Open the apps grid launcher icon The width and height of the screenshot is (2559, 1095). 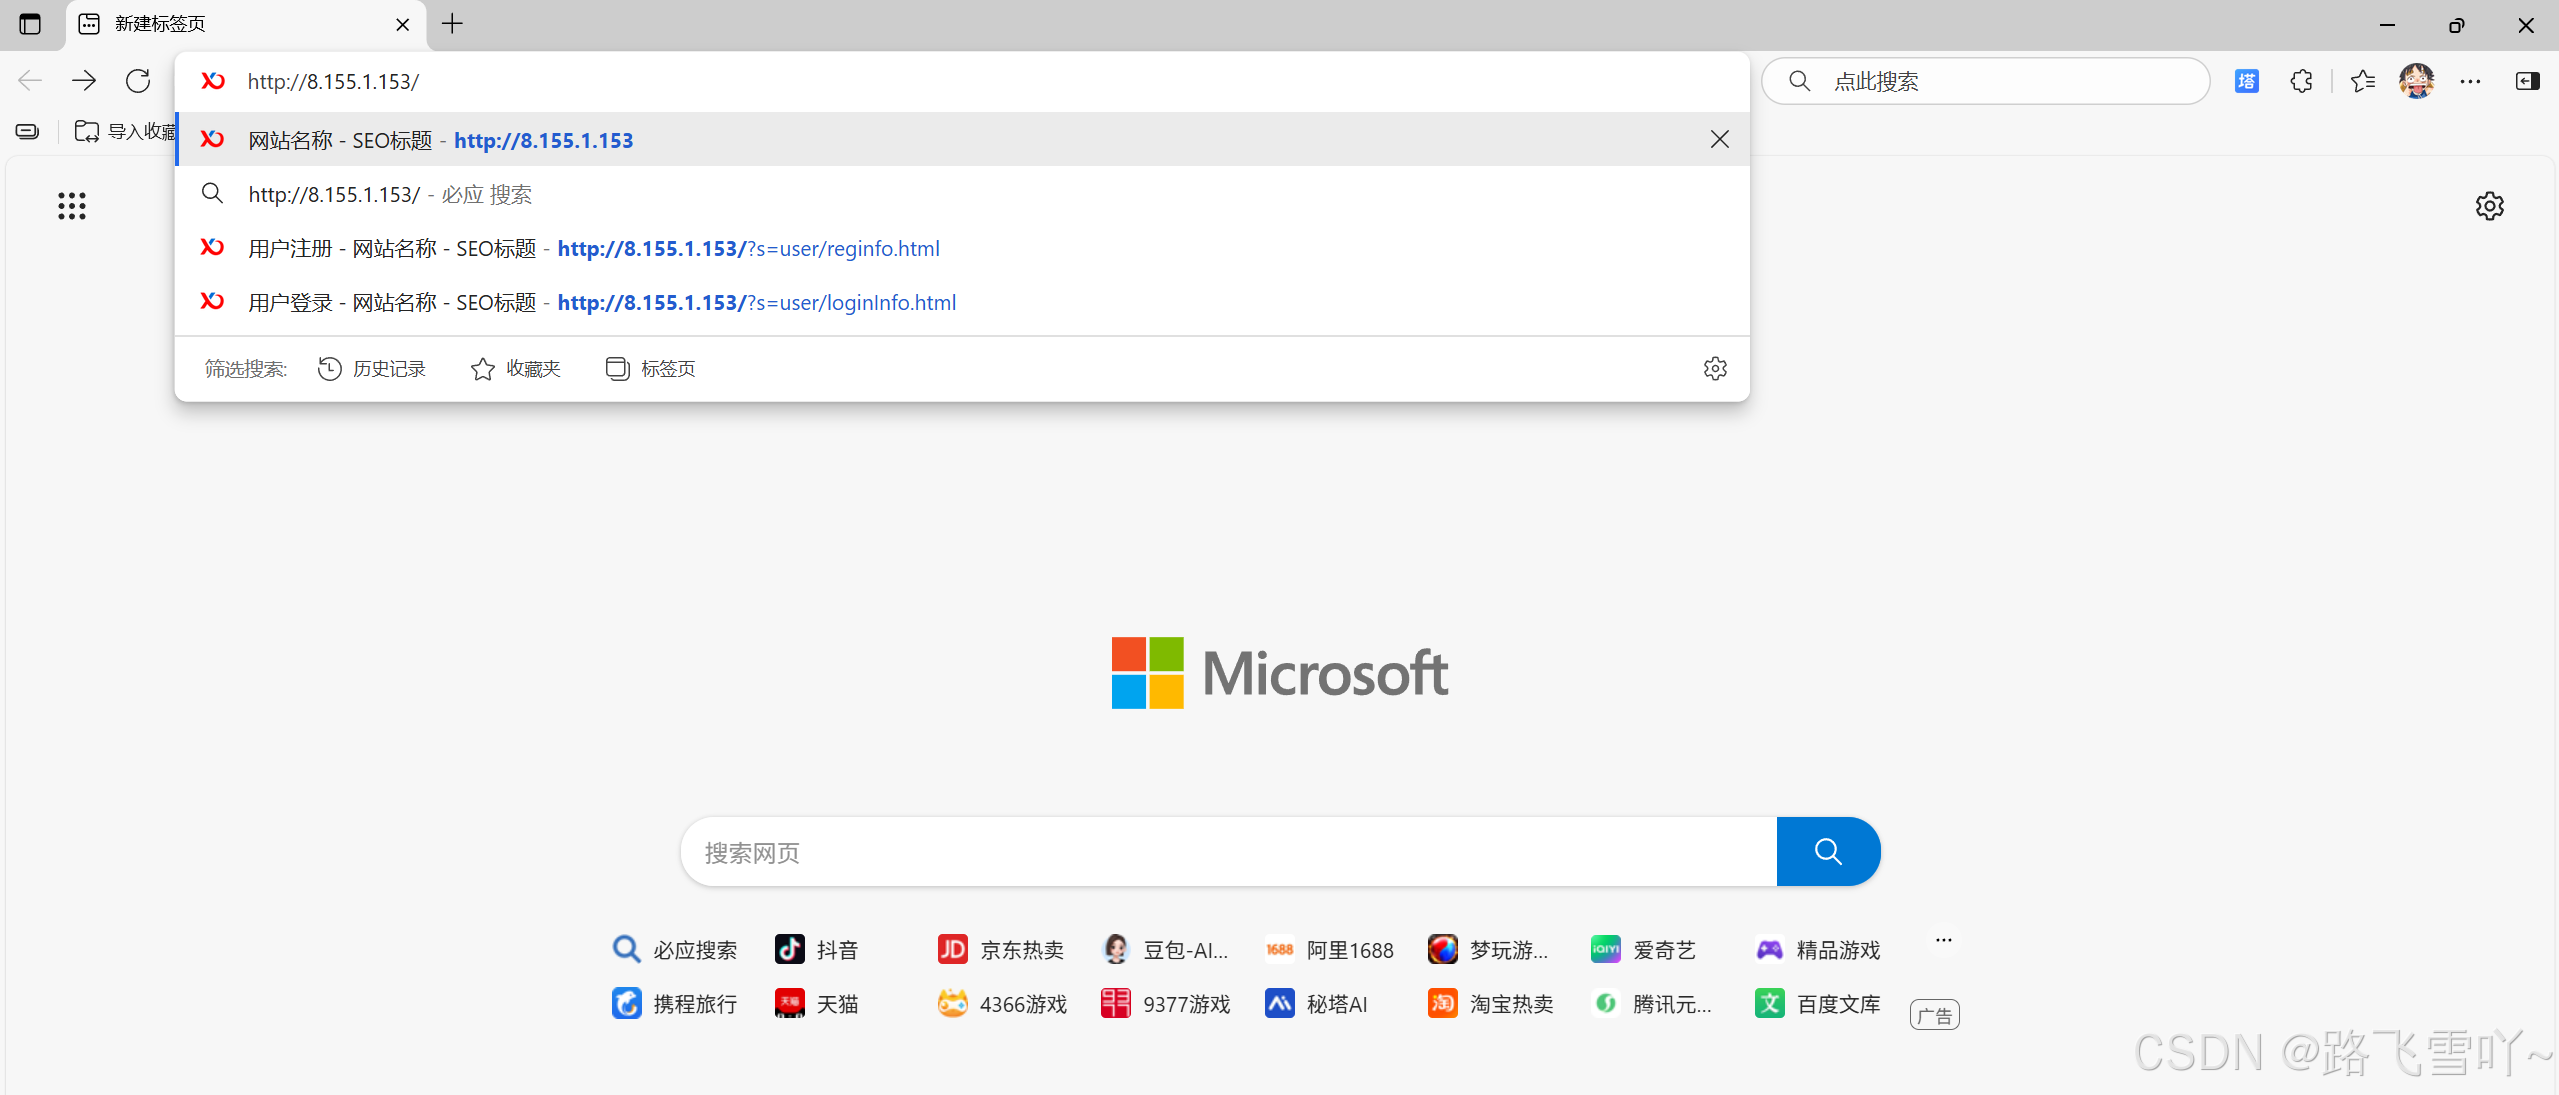pos(71,206)
